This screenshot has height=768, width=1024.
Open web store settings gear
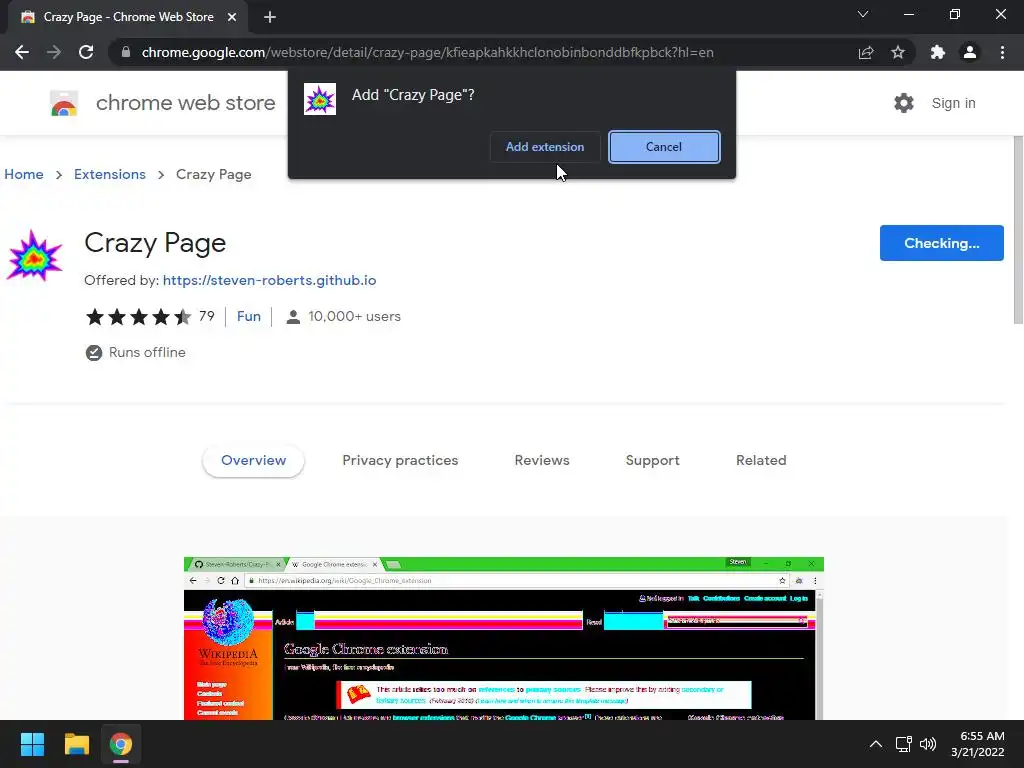(904, 103)
